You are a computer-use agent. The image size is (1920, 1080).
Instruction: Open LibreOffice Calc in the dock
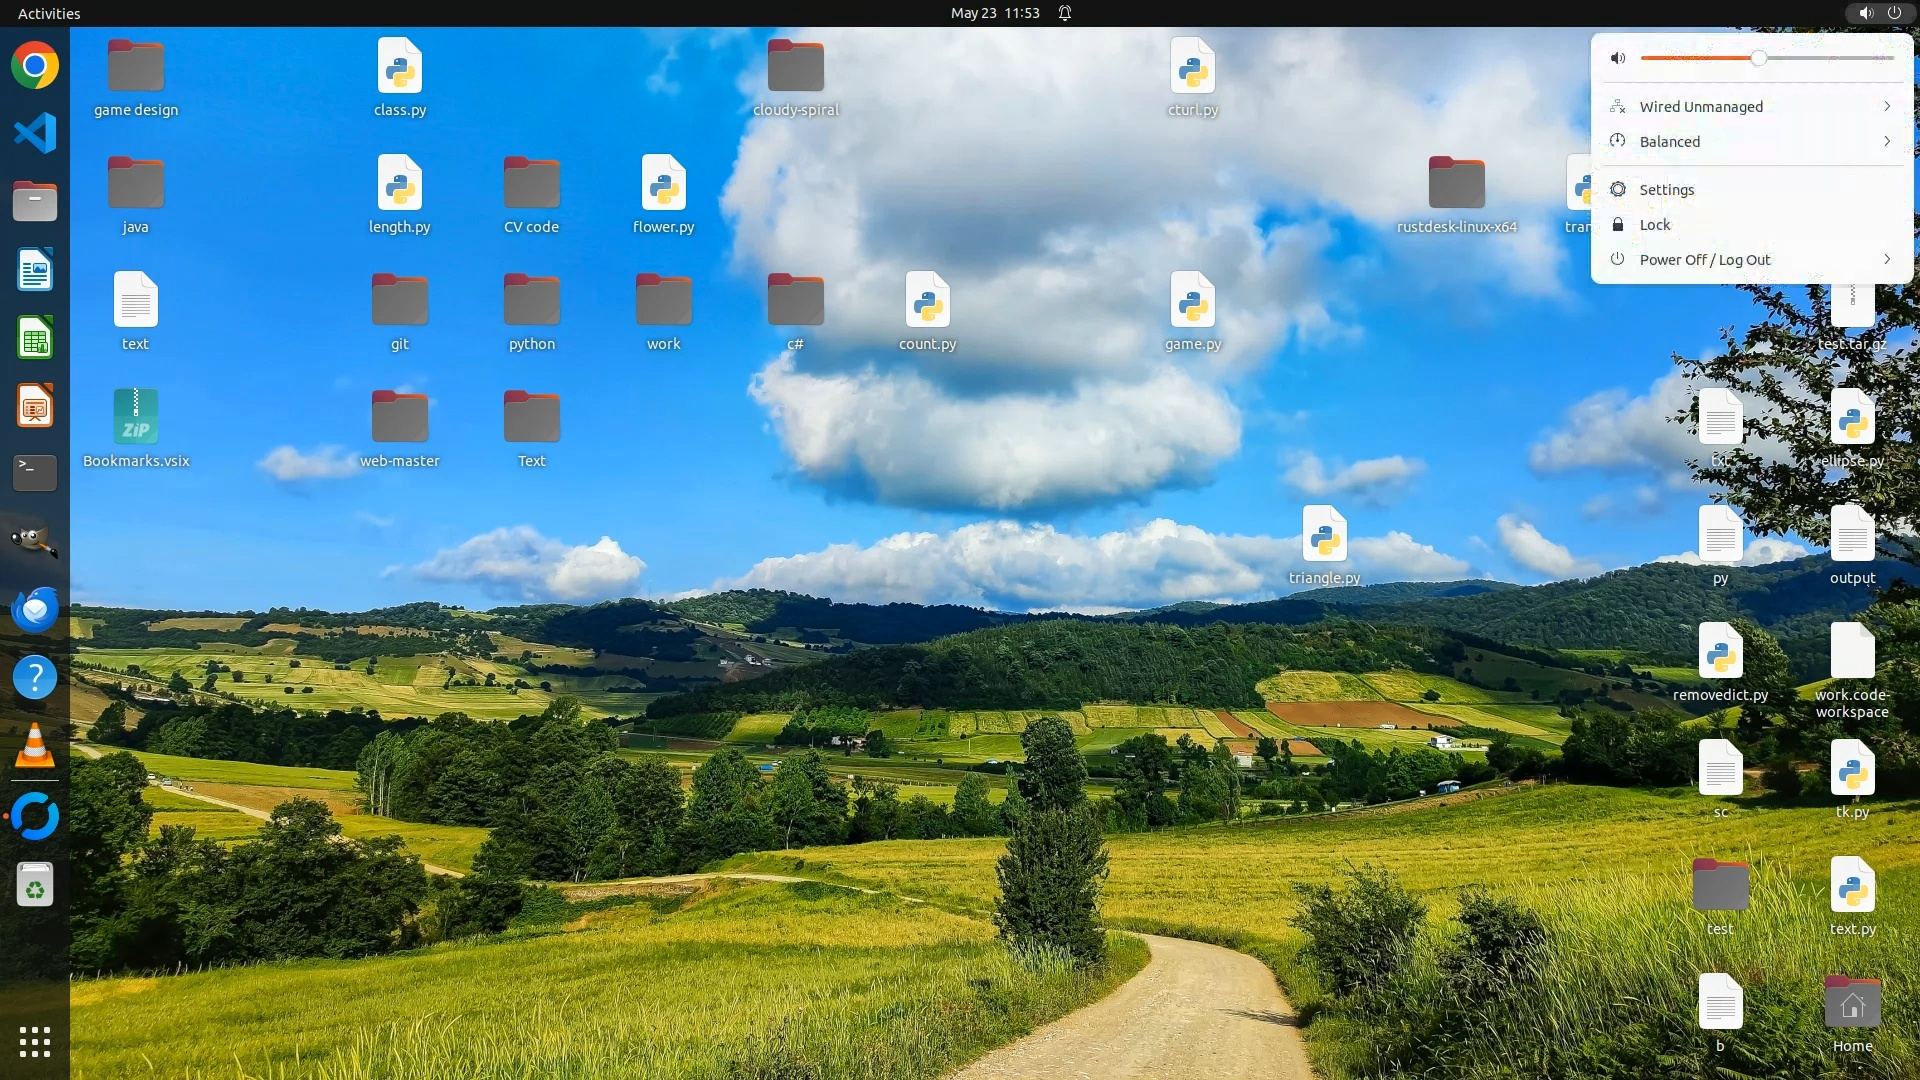click(x=35, y=338)
